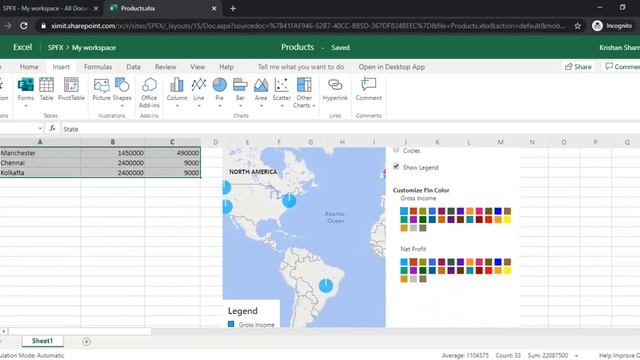This screenshot has height=360, width=640.
Task: Select column header D
Action: coord(216,142)
